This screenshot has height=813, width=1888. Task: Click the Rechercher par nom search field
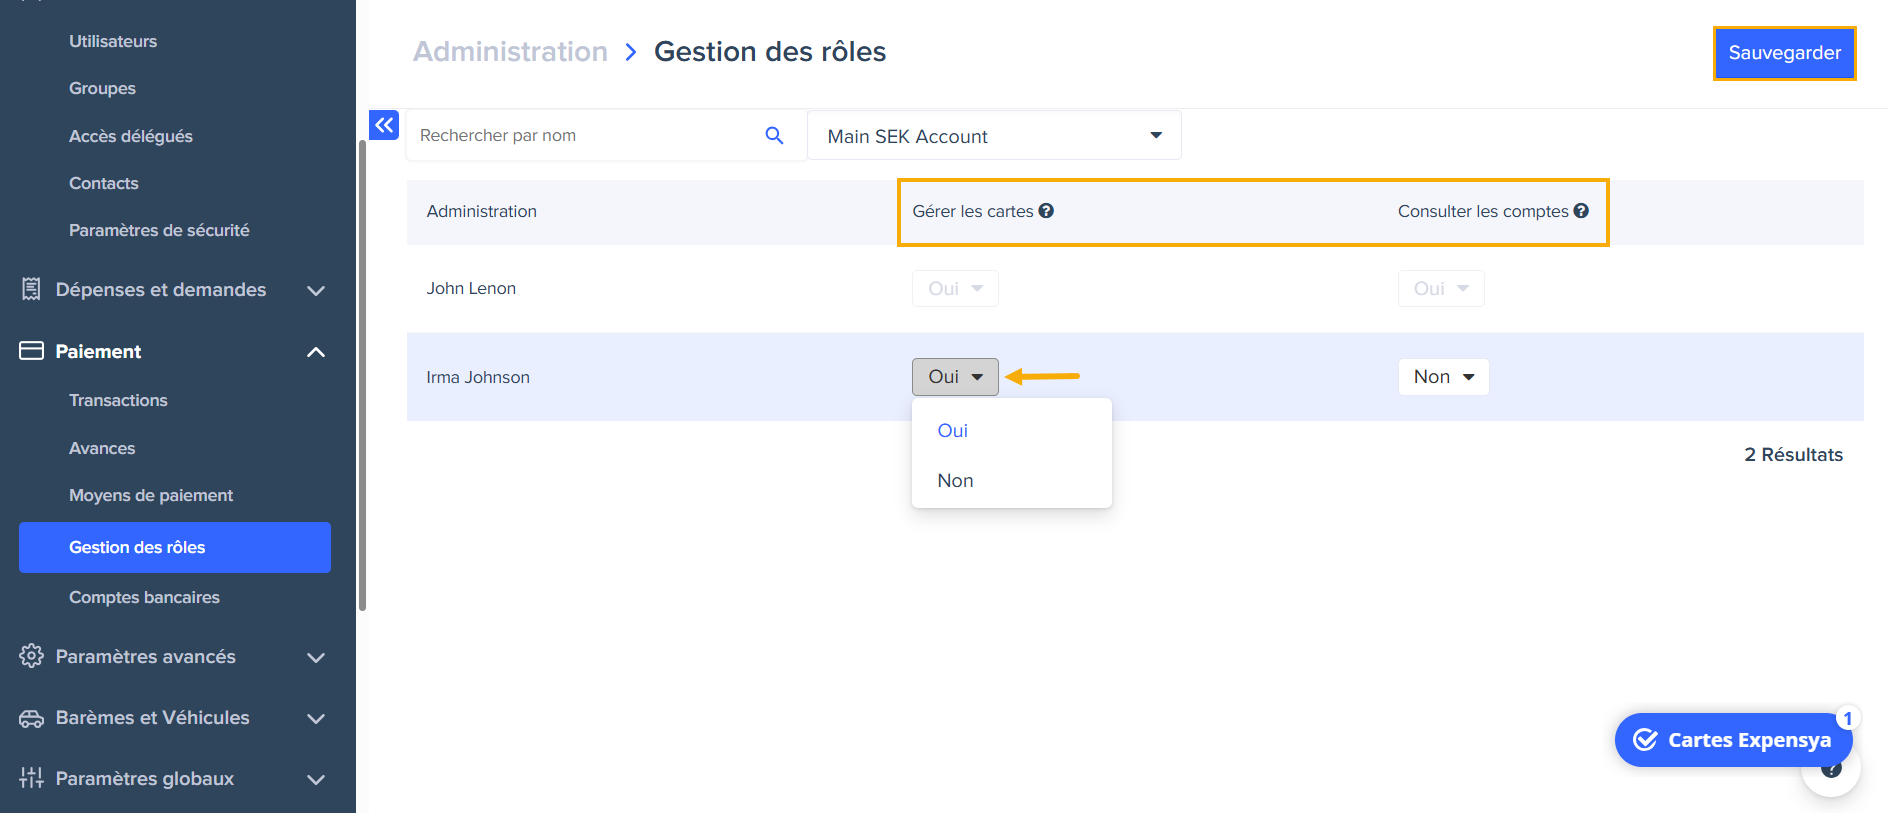pos(585,135)
